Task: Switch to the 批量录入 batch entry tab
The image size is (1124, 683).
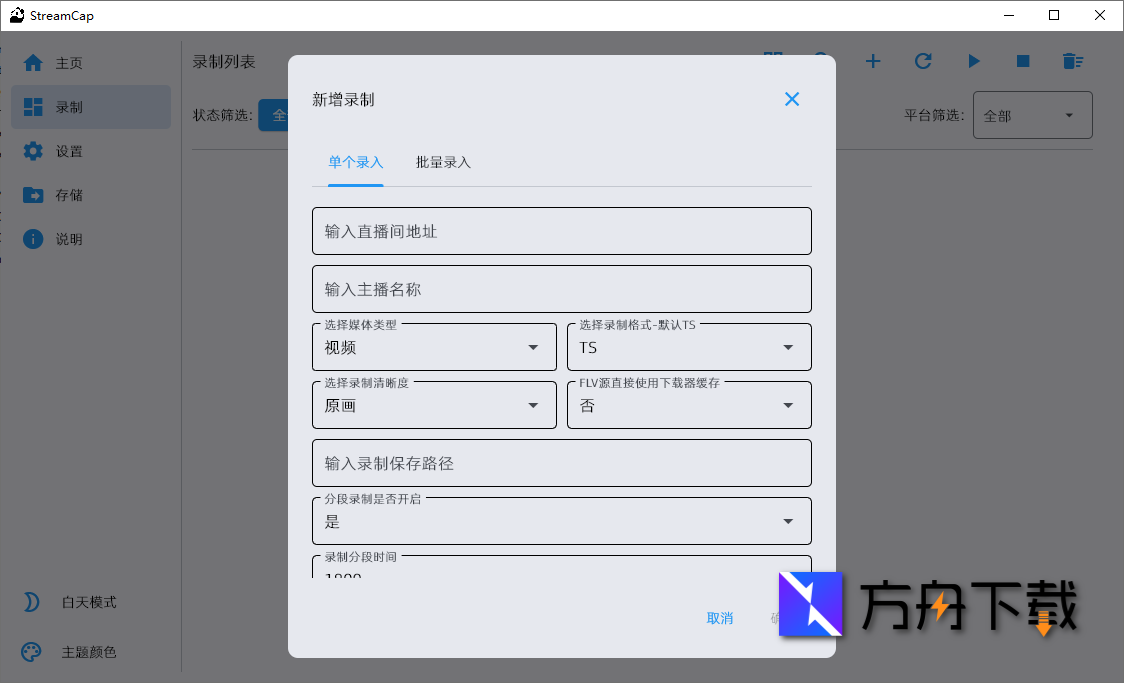Action: (x=442, y=161)
